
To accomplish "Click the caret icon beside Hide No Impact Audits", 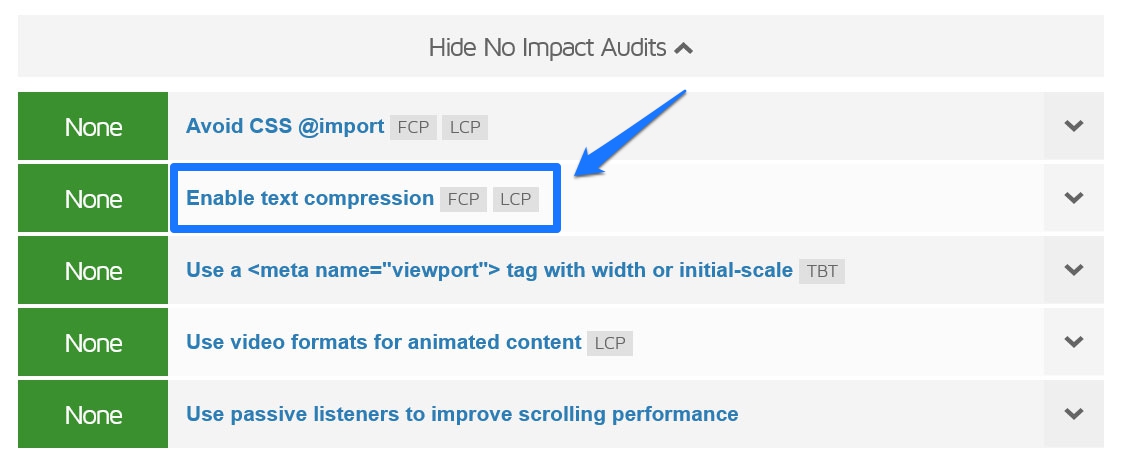I will coord(684,49).
